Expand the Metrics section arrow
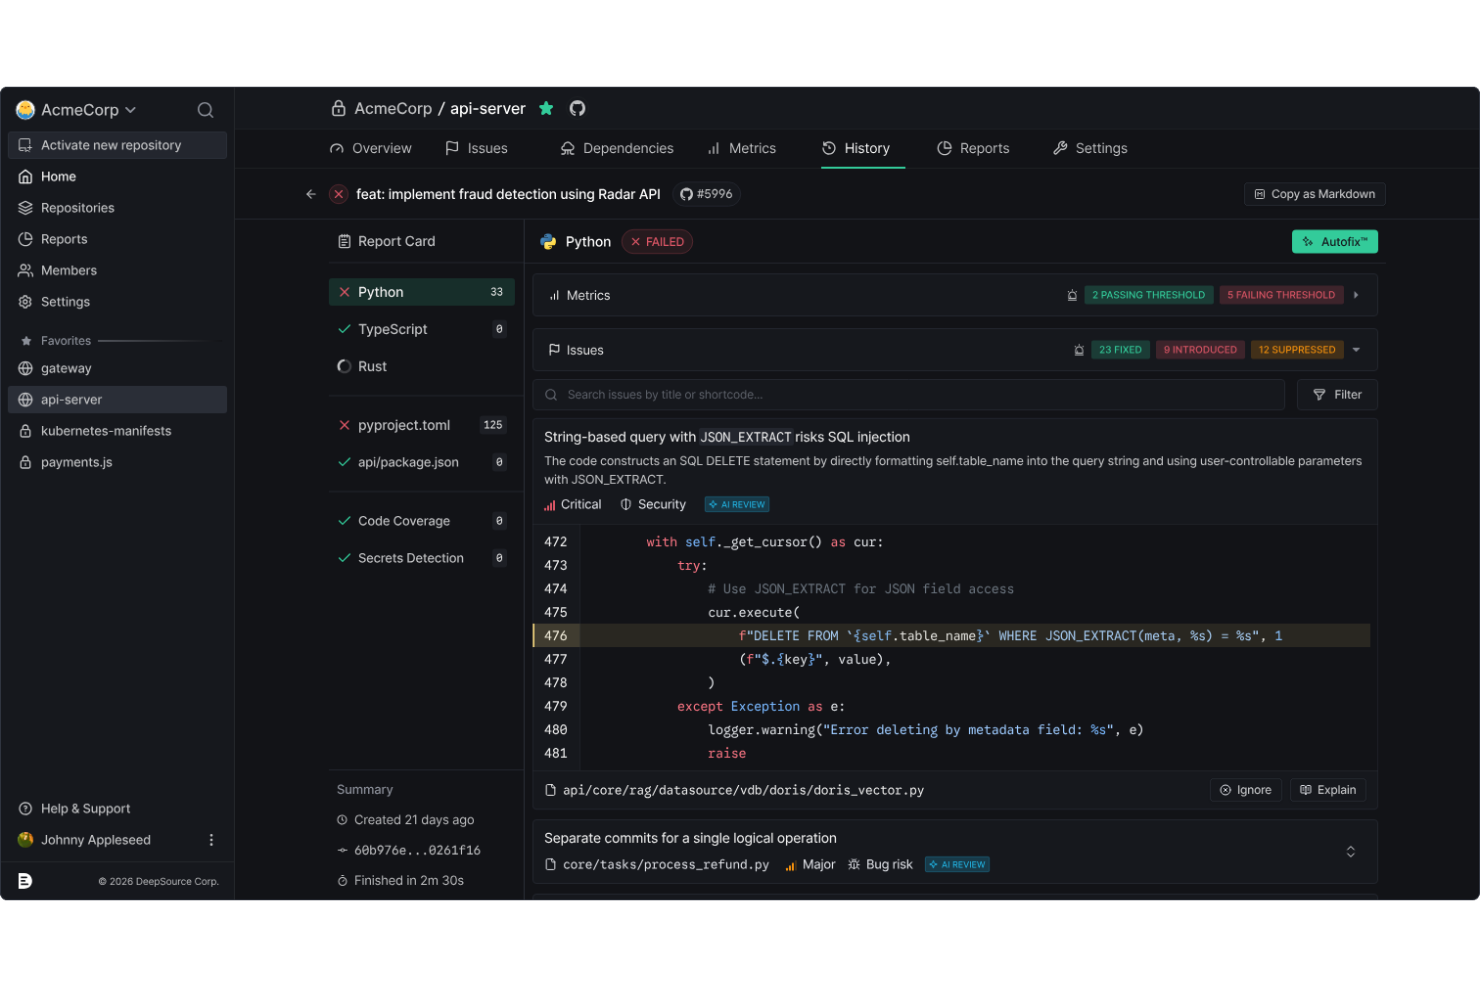 [x=1356, y=295]
